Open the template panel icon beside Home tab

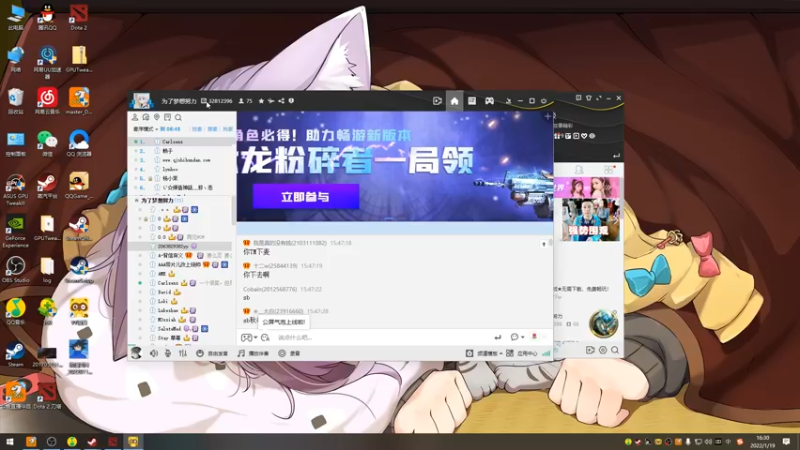(472, 101)
